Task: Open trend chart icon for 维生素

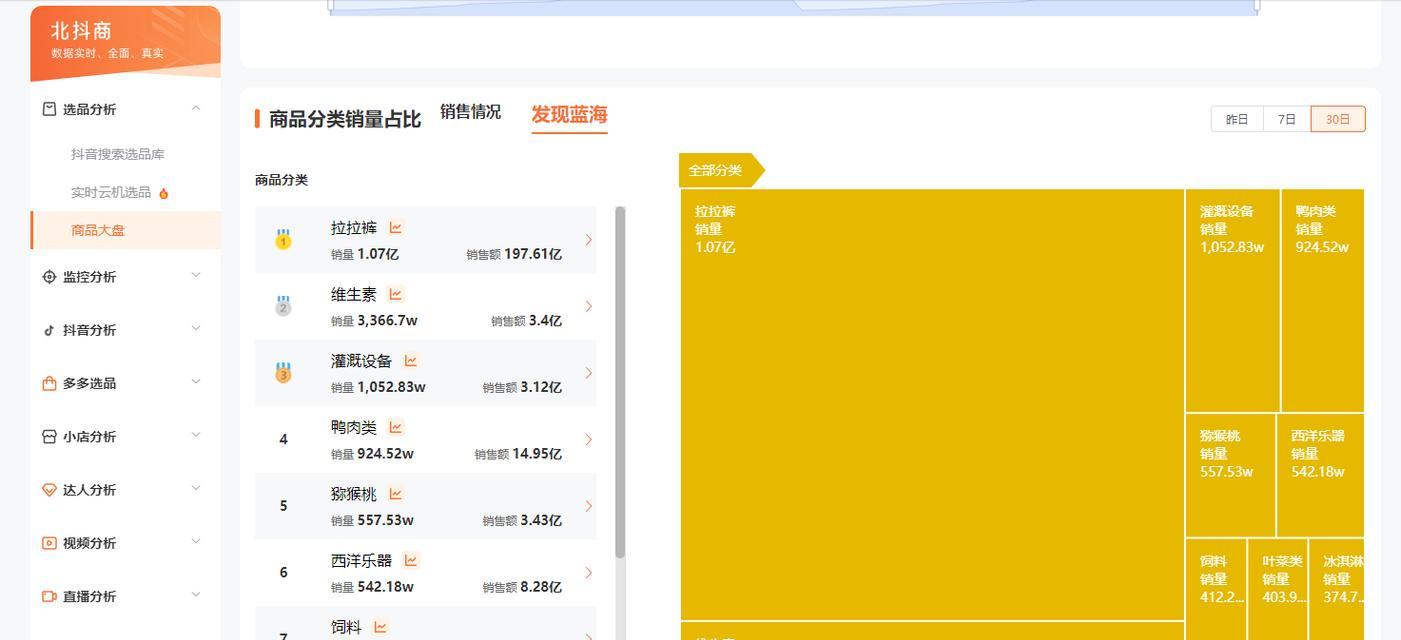Action: point(396,294)
